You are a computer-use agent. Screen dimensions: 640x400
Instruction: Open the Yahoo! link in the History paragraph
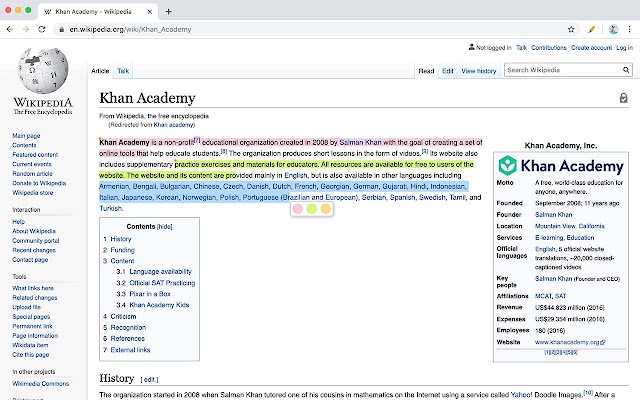pyautogui.click(x=522, y=395)
